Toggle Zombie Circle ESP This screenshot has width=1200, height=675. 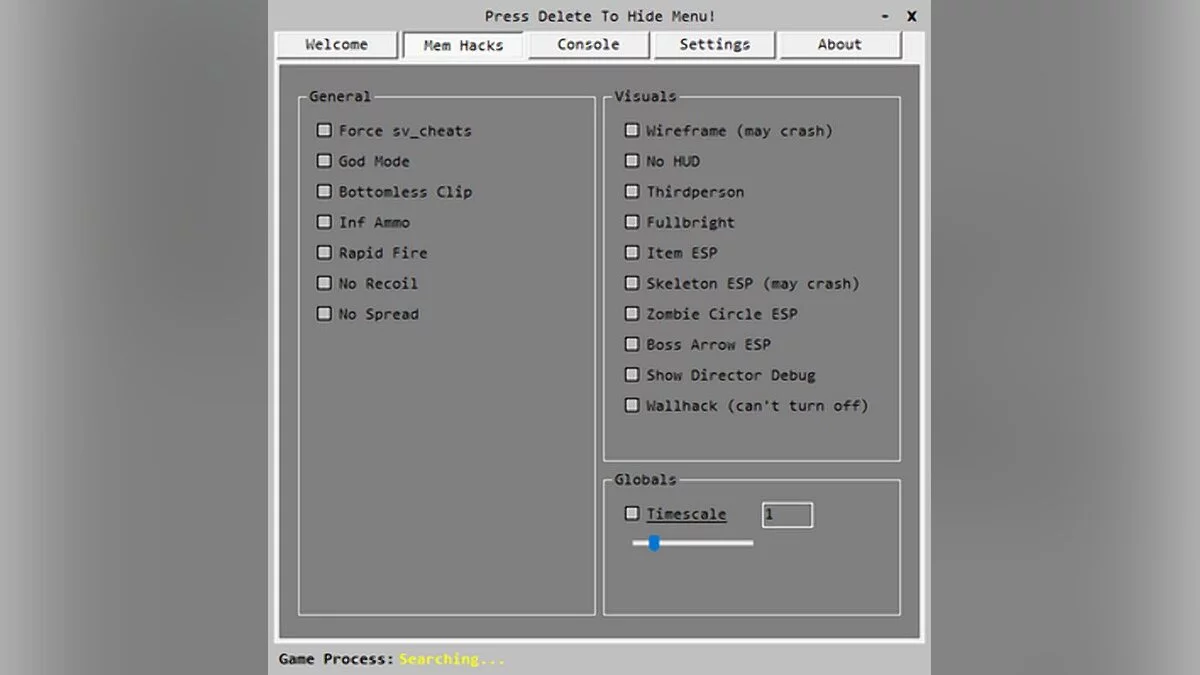pyautogui.click(x=632, y=314)
